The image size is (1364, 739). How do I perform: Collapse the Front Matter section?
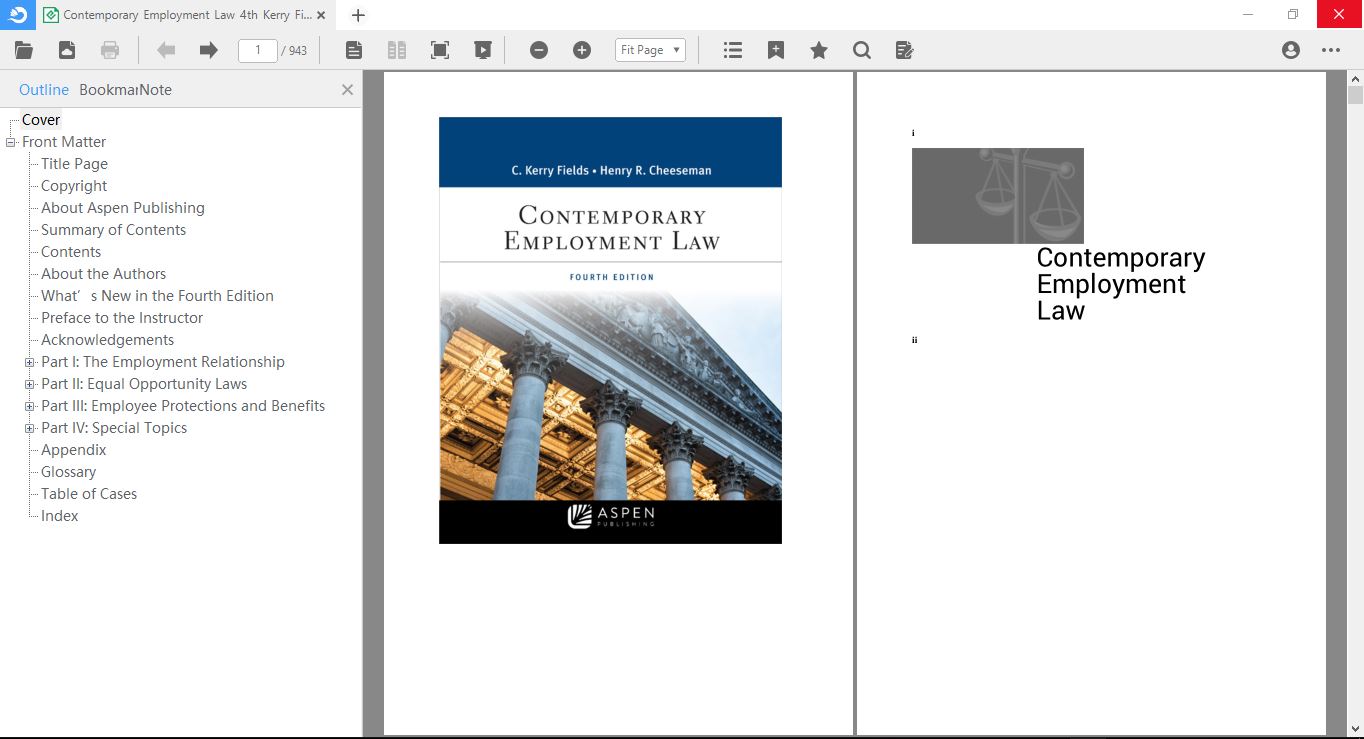point(11,142)
